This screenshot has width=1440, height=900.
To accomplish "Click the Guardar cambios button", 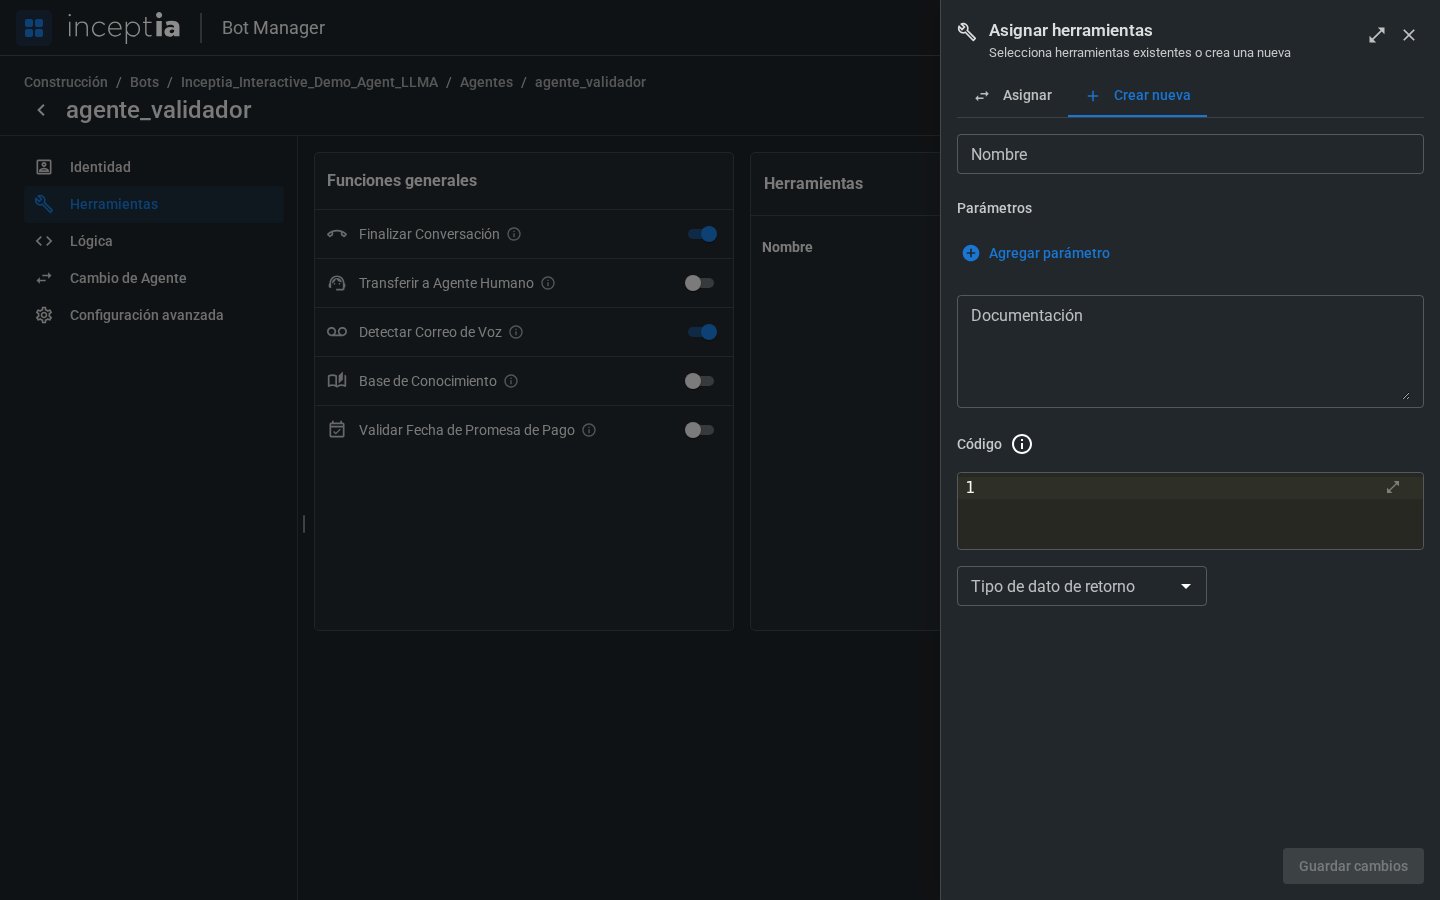I will coord(1353,866).
